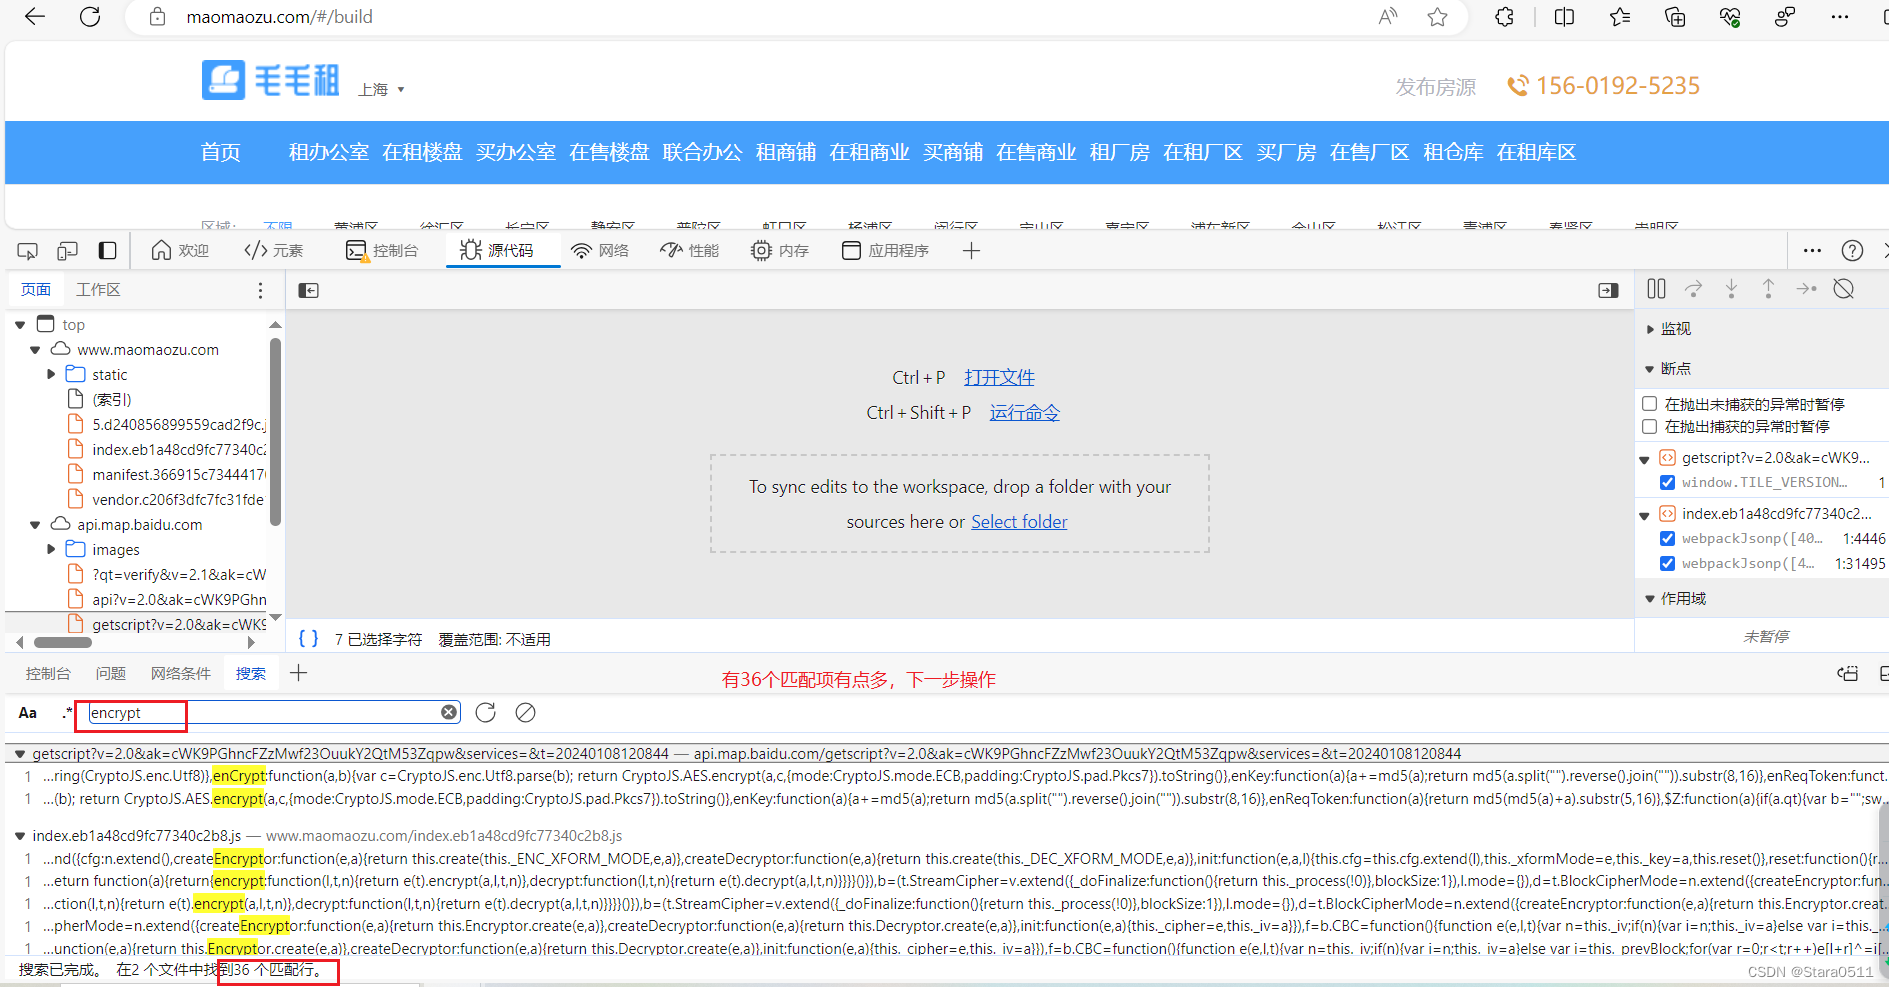Open collections icon in browser toolbar
Screen dimensions: 1889x987
[x=1675, y=16]
